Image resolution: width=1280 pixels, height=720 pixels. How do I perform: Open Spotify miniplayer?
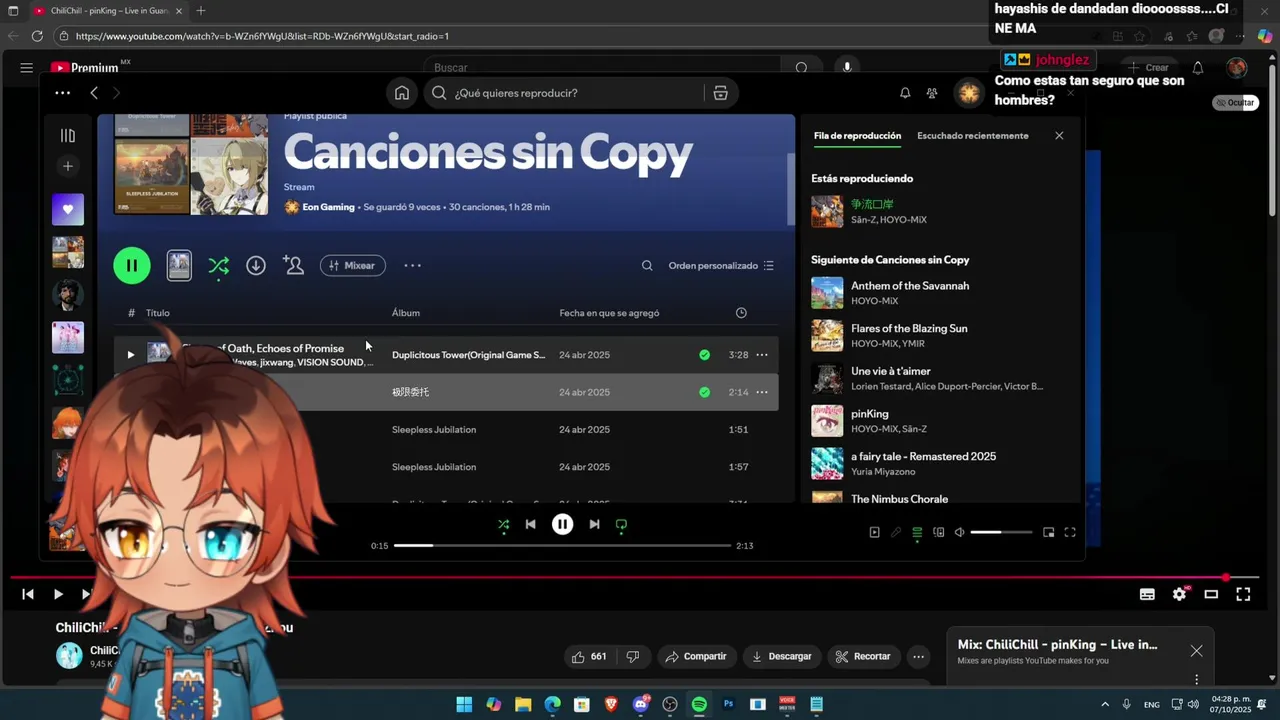pyautogui.click(x=1048, y=533)
